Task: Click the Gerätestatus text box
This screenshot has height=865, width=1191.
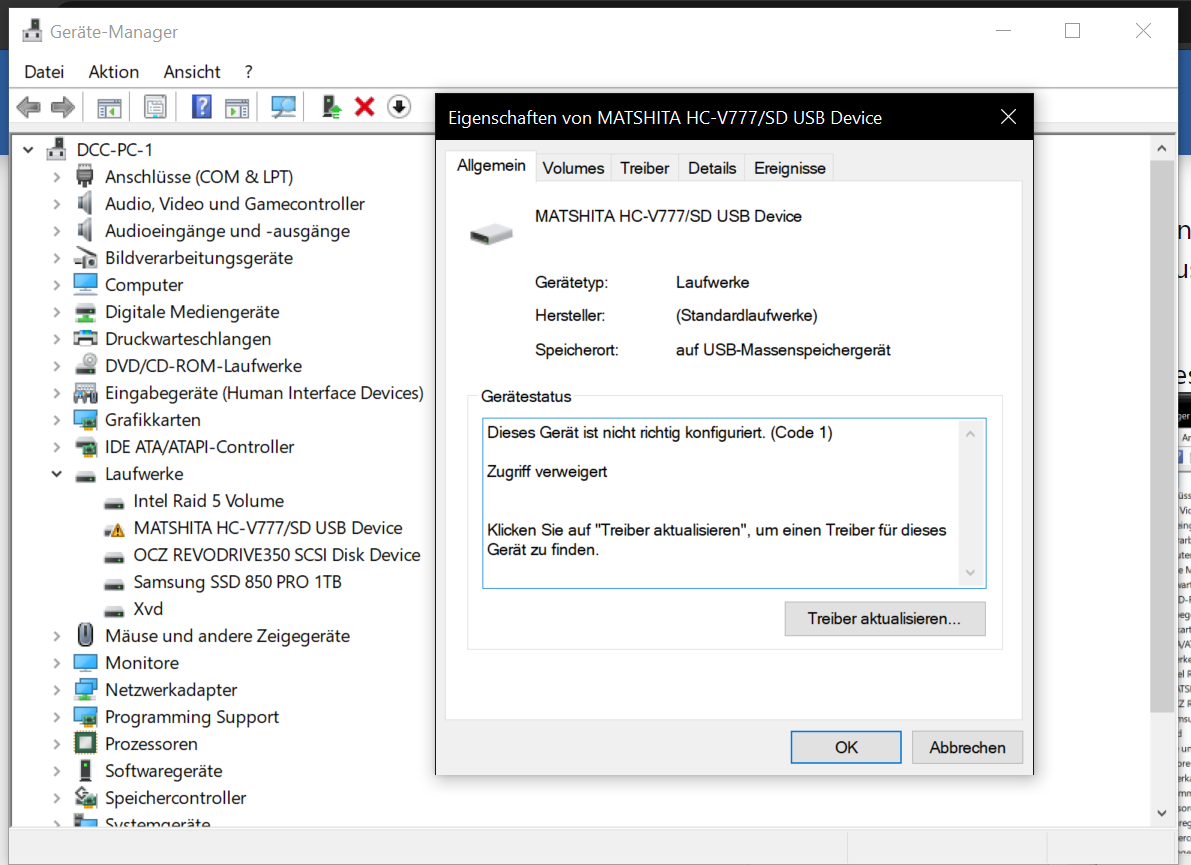Action: [x=734, y=503]
